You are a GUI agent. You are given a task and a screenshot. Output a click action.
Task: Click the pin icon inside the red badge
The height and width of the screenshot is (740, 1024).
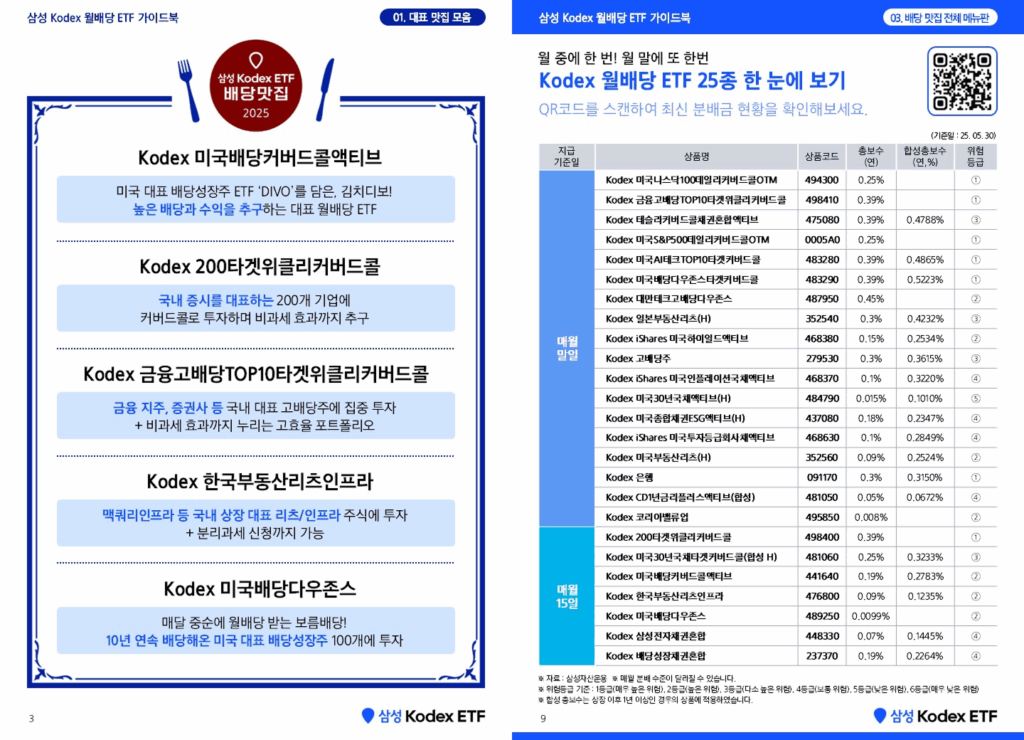pos(255,60)
